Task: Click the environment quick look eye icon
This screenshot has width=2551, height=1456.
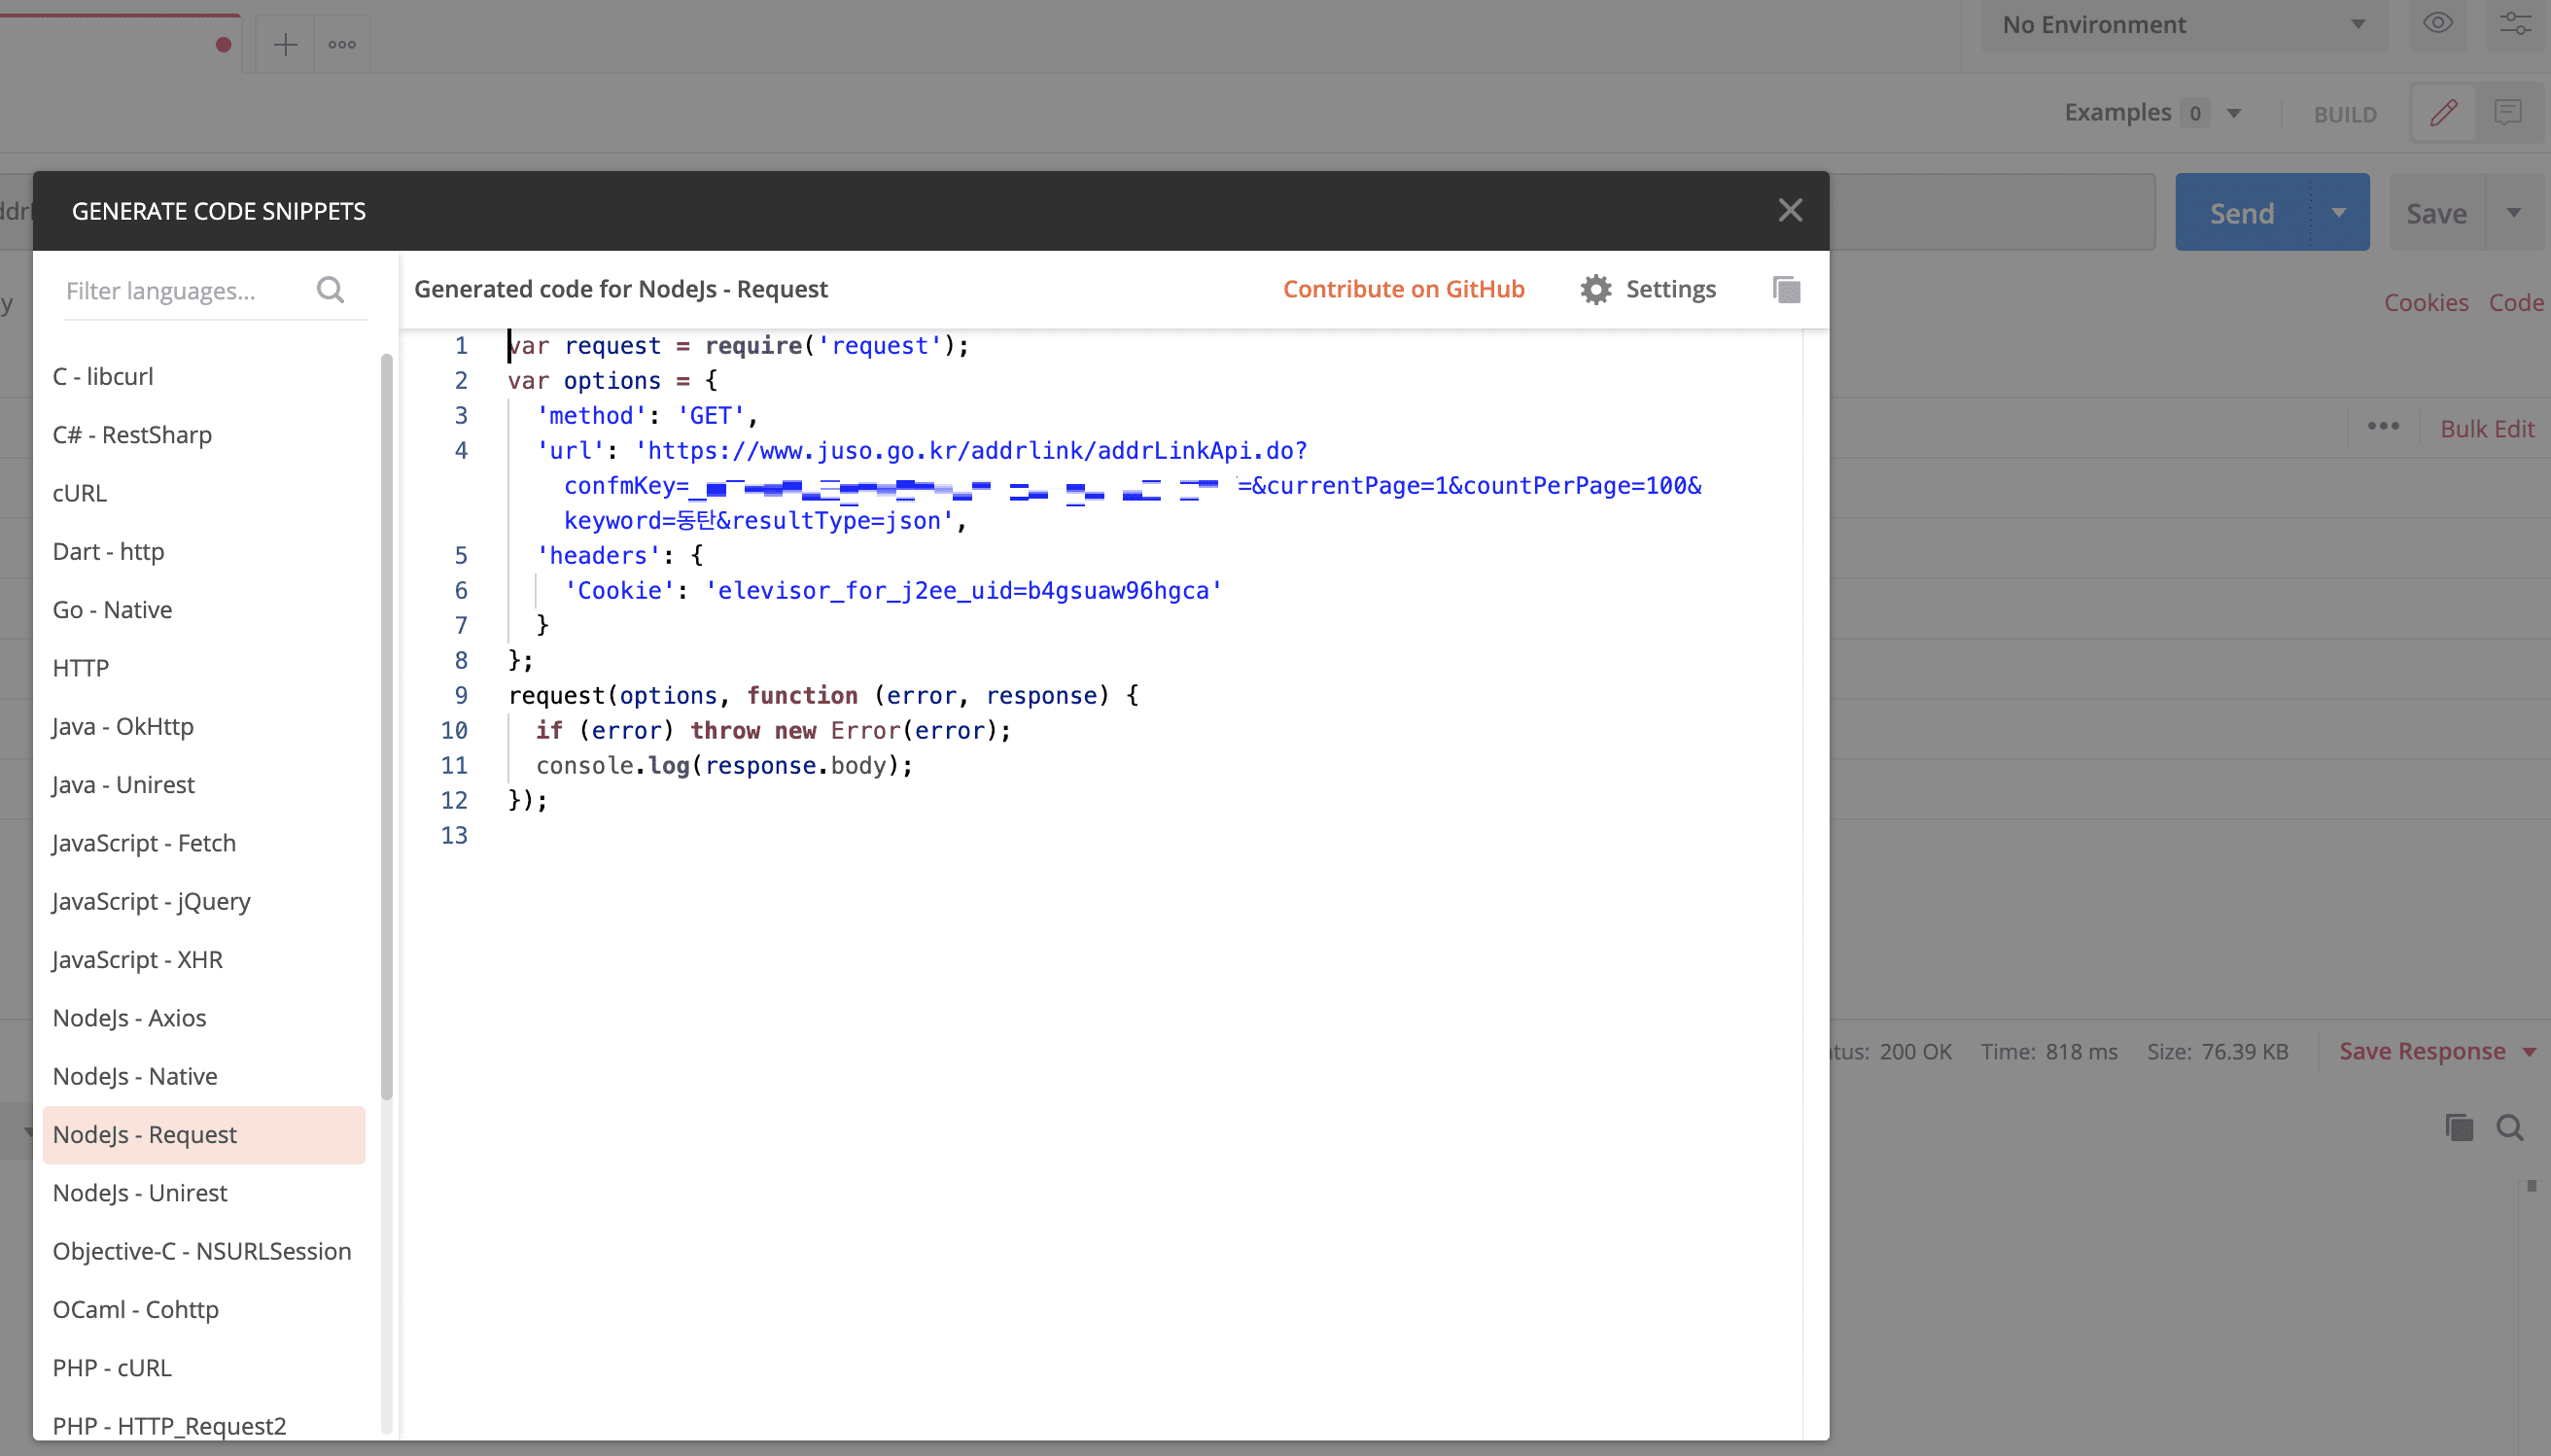Action: pos(2437,24)
